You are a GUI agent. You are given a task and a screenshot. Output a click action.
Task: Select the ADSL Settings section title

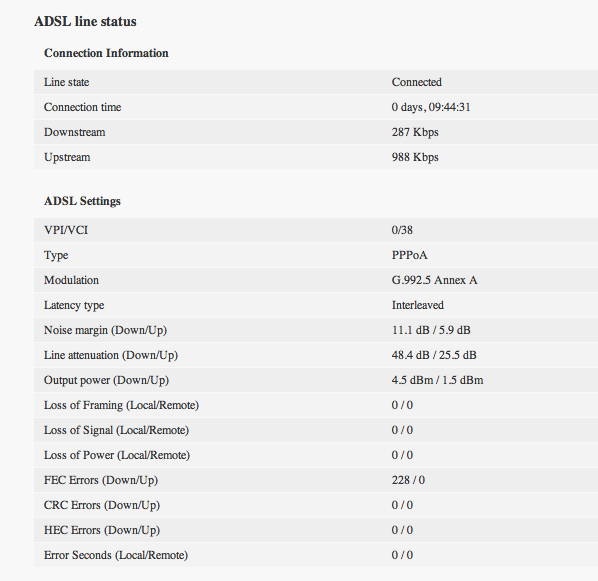coord(82,201)
